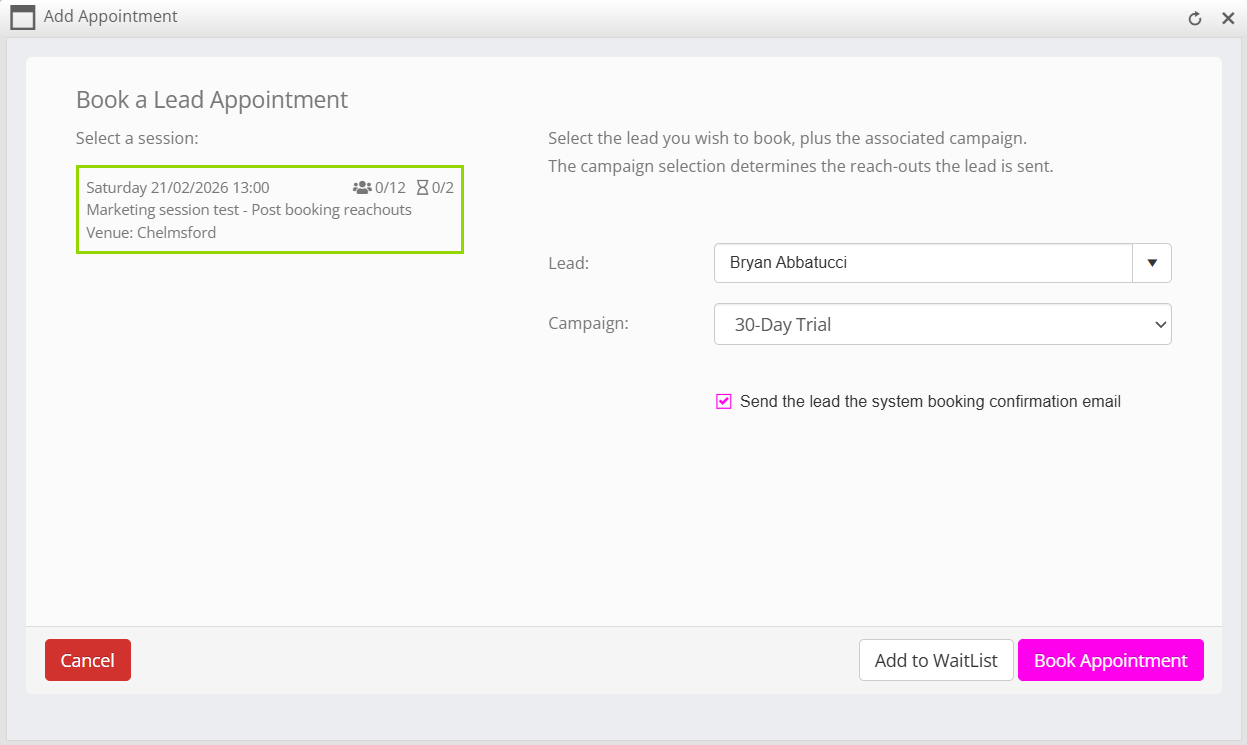Close the Add Appointment window
Screen dimensions: 1247x745
point(1228,19)
